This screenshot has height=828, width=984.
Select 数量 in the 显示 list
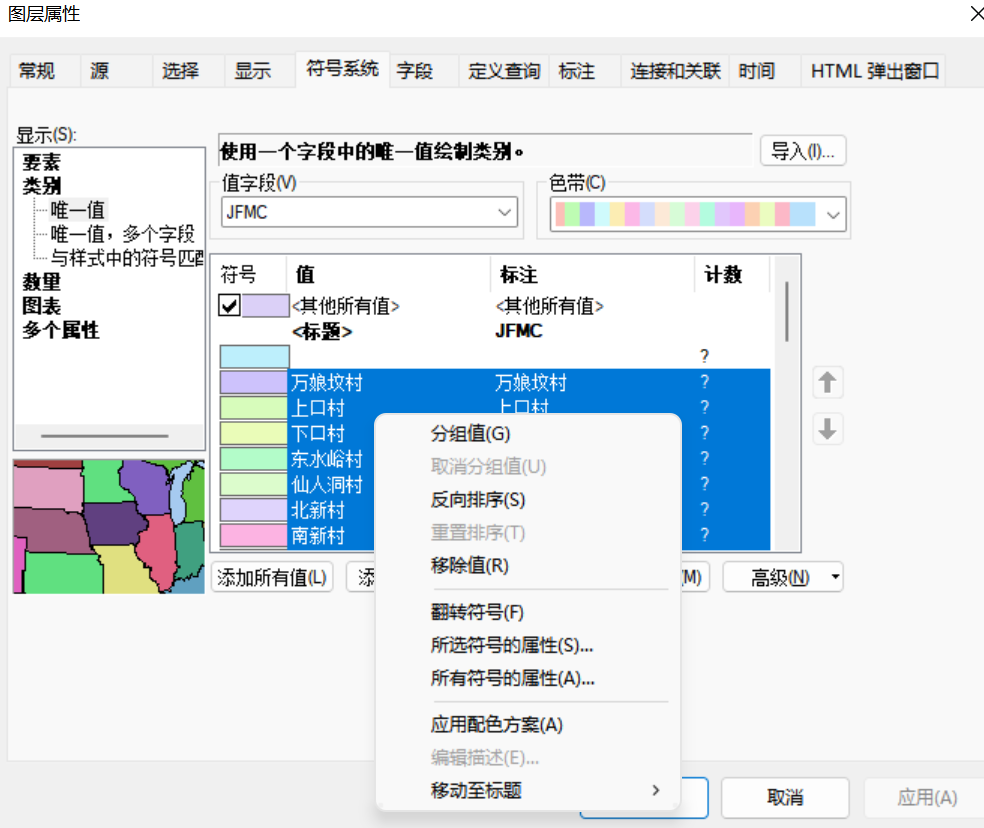(41, 282)
